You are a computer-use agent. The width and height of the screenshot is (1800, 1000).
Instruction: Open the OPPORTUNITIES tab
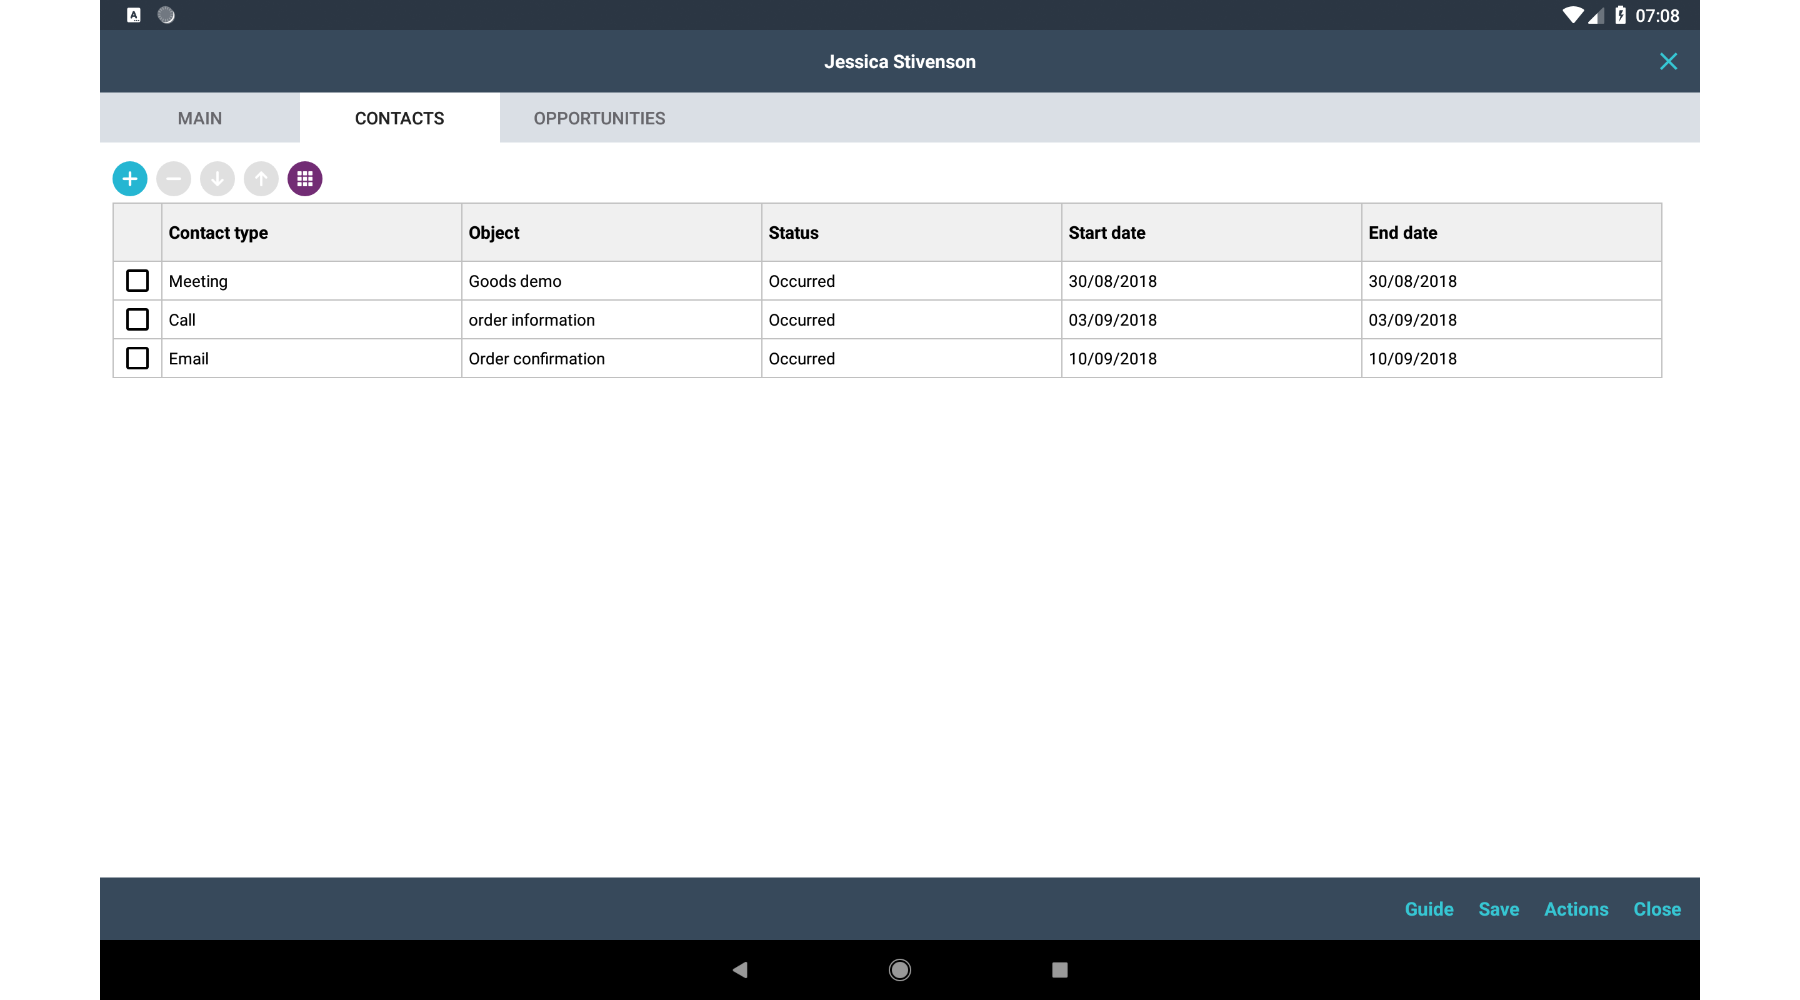(x=599, y=118)
